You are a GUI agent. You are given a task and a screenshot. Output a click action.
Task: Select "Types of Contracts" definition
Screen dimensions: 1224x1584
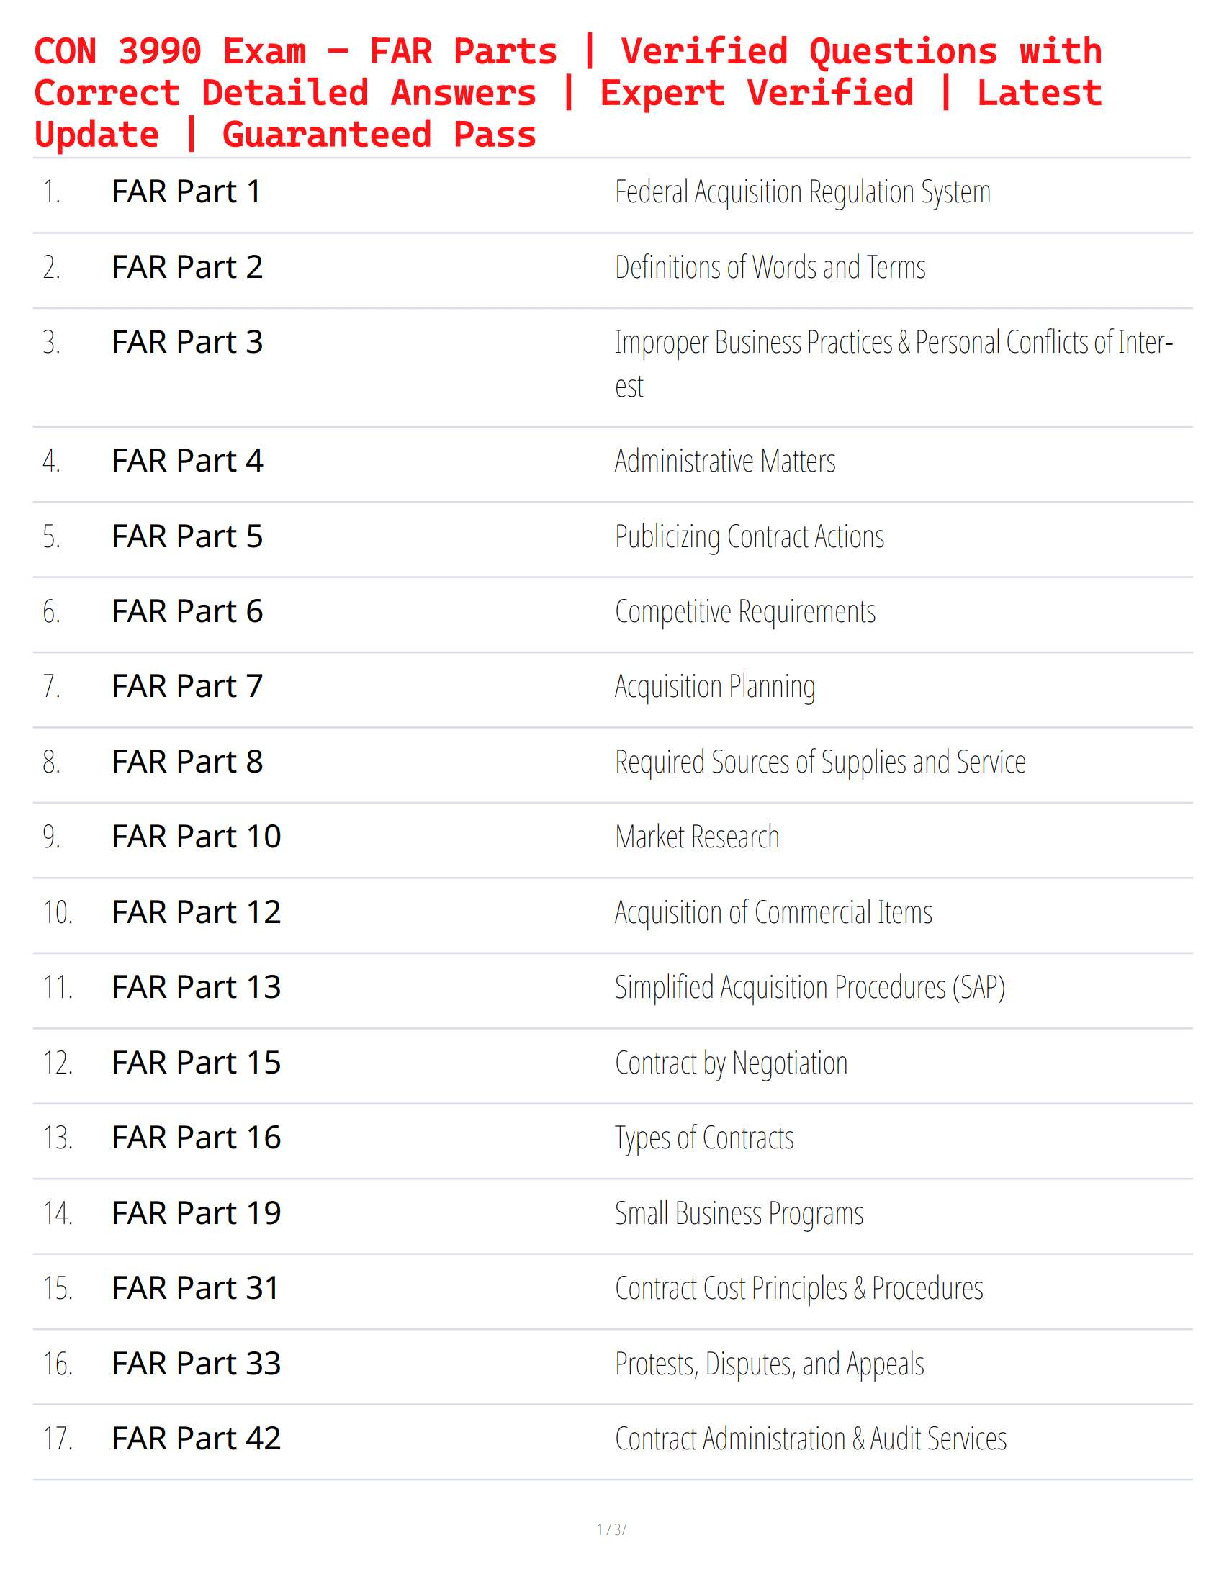(x=704, y=1138)
